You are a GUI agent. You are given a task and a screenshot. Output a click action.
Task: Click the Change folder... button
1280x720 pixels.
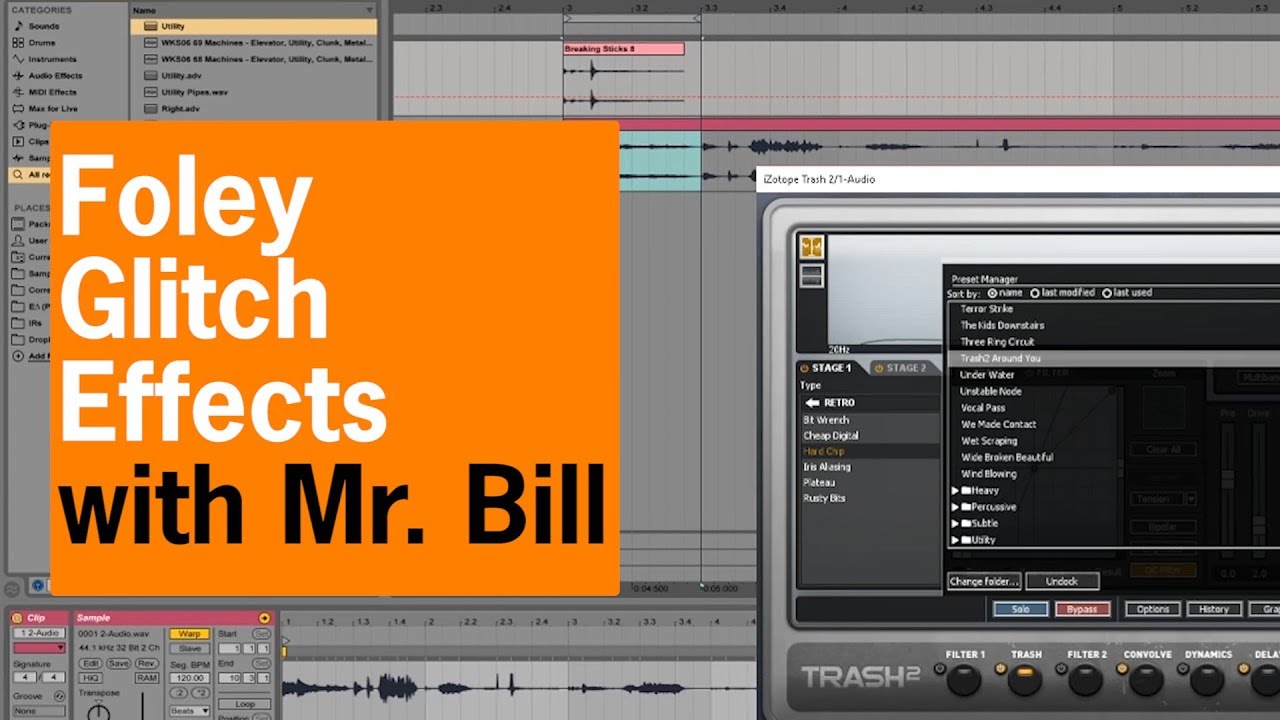[x=984, y=581]
